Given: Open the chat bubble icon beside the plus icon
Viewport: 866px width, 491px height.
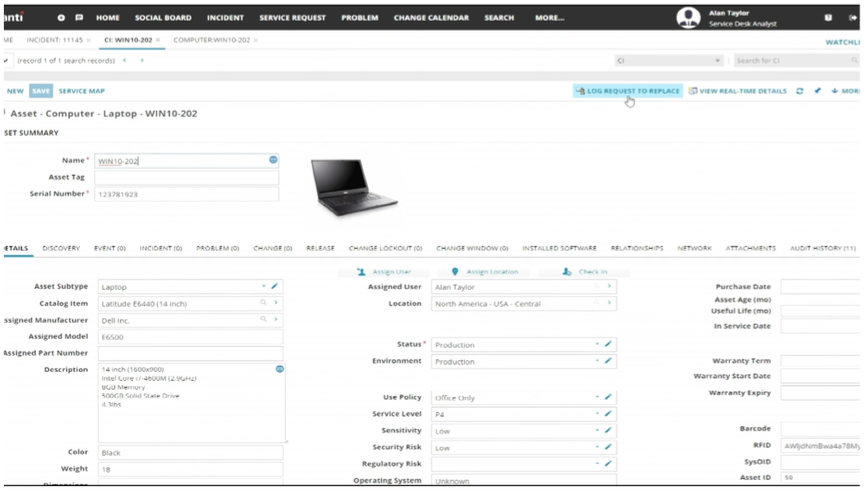Looking at the screenshot, I should pyautogui.click(x=79, y=18).
